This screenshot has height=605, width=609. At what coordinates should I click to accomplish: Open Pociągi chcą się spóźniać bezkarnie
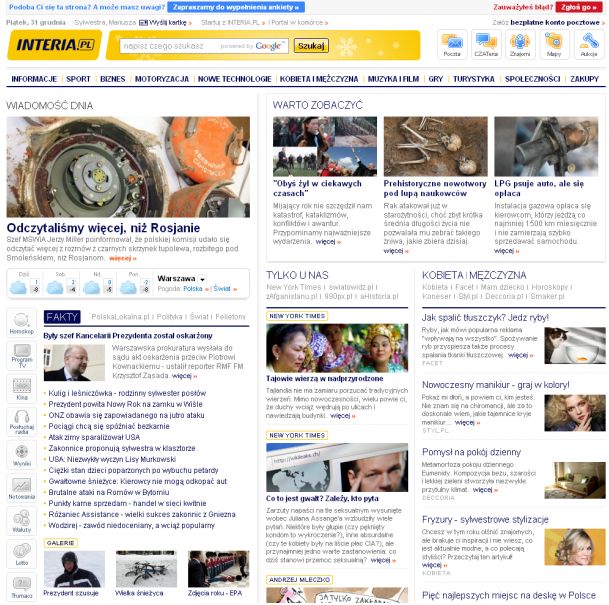(109, 426)
